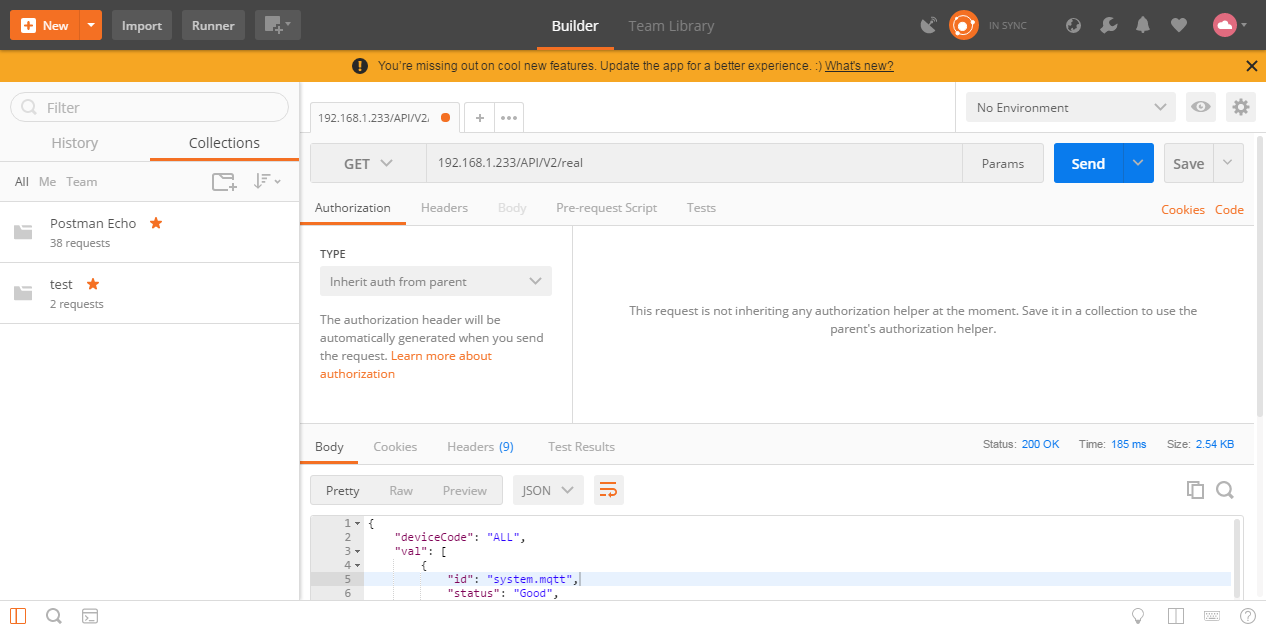1266x631 pixels.
Task: Open the new window icon dropdown
Action: point(277,25)
